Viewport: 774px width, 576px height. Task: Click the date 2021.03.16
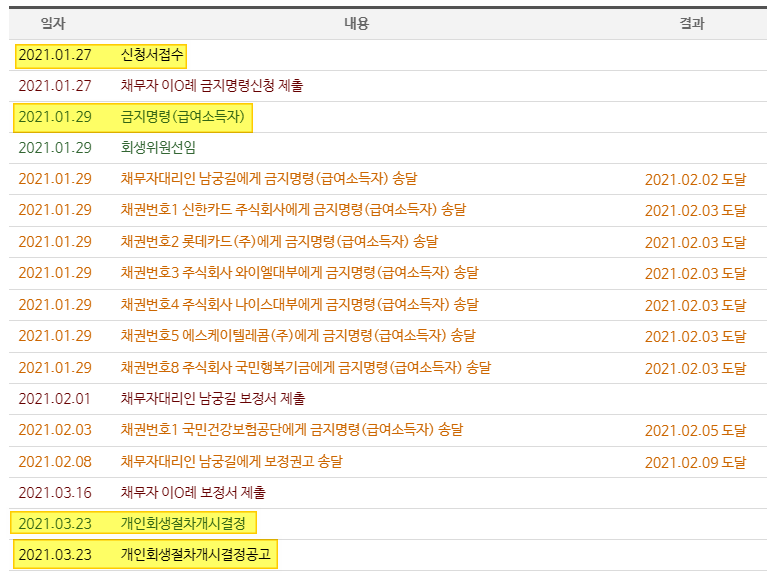pyautogui.click(x=55, y=492)
